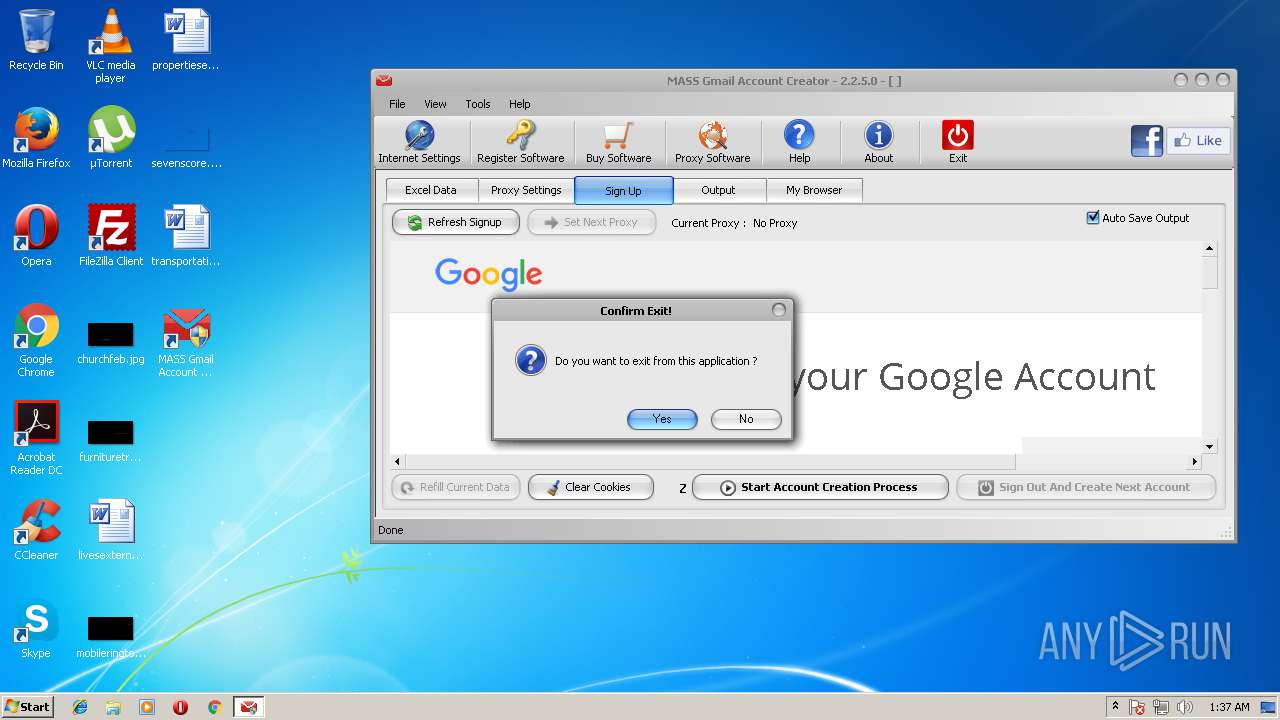
Task: Launch CCleaner desktop shortcut
Action: (x=36, y=530)
